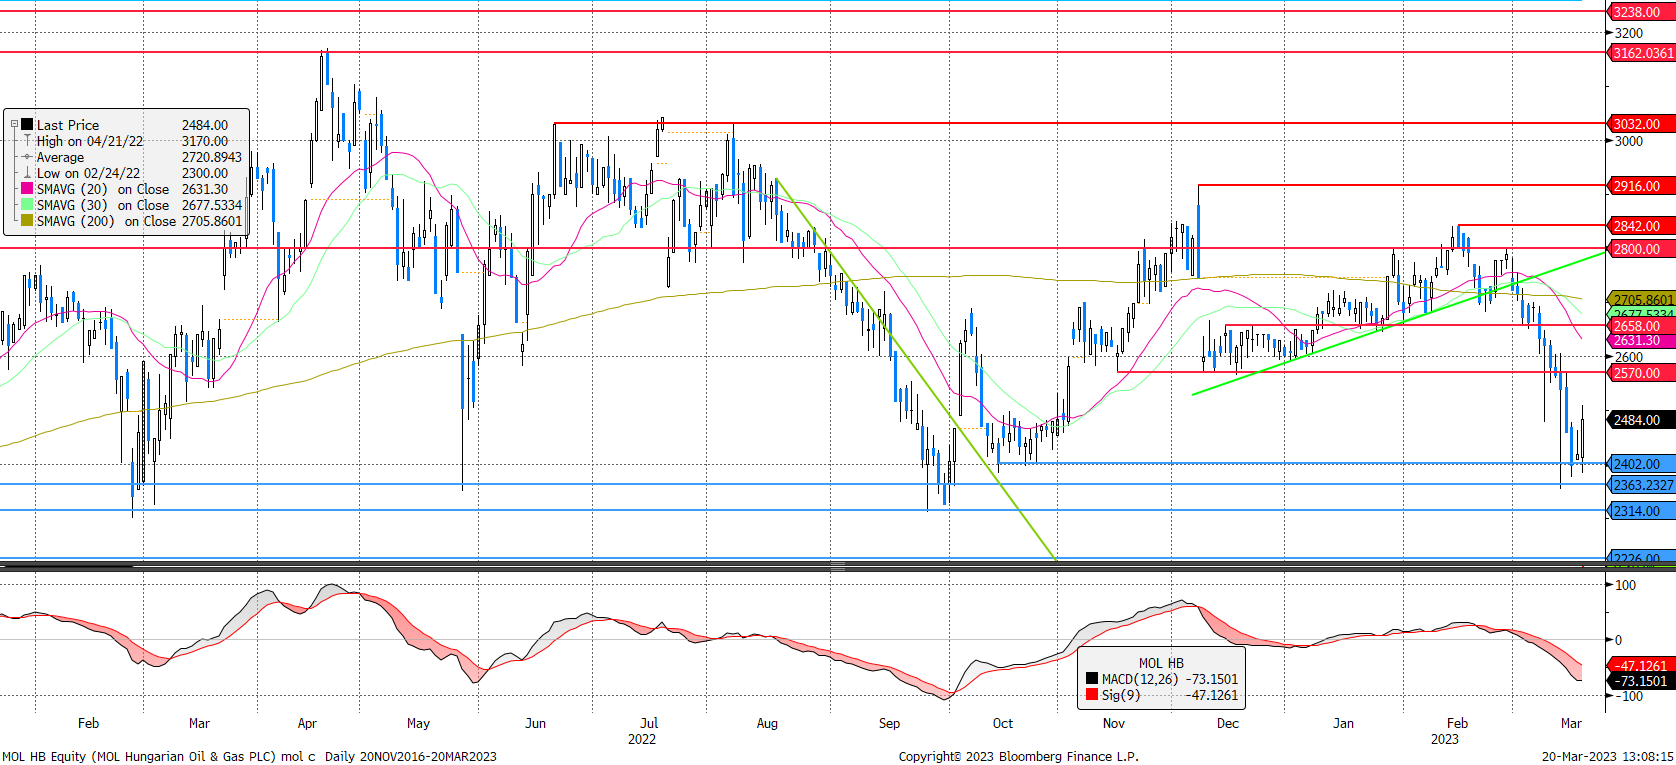This screenshot has height=765, width=1676.
Task: Click the red 3162.0361 price level label
Action: [1642, 53]
